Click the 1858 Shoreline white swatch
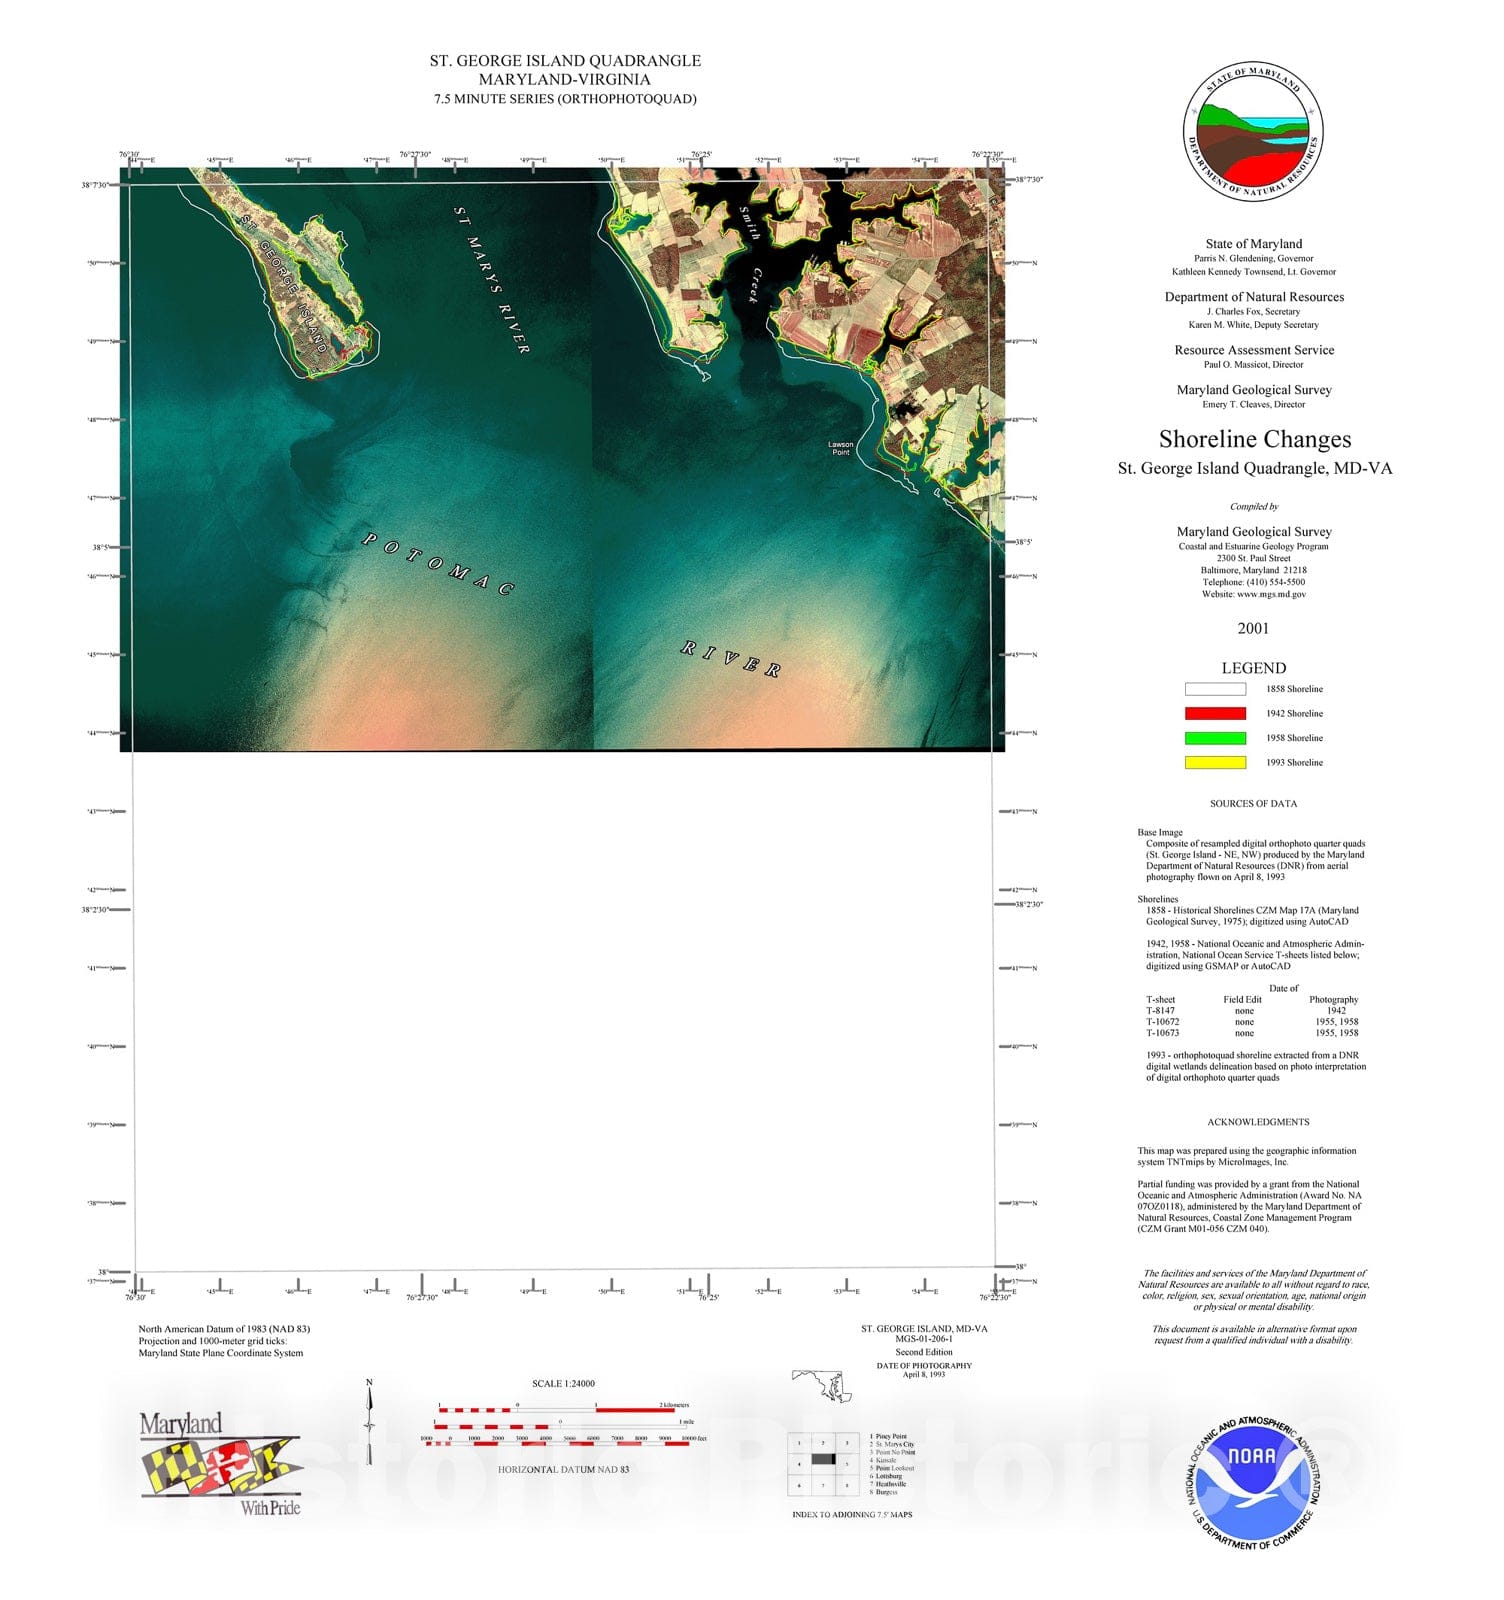The height and width of the screenshot is (1600, 1504). click(1215, 689)
